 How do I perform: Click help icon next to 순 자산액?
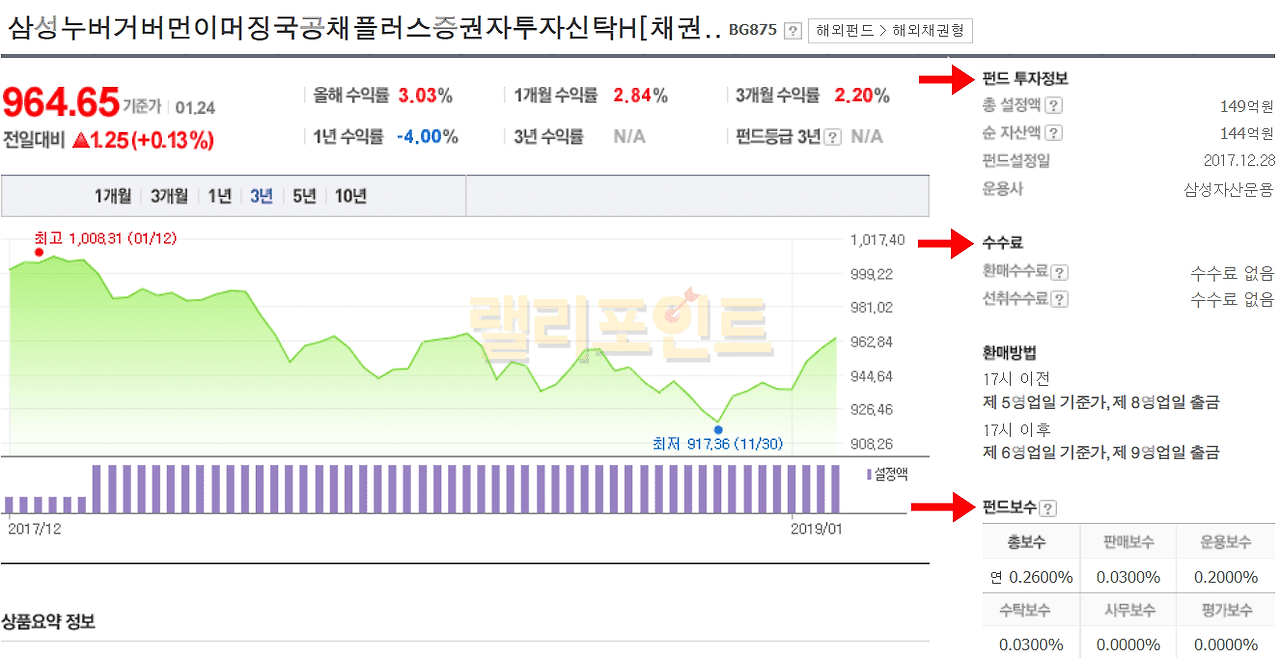pos(1053,133)
